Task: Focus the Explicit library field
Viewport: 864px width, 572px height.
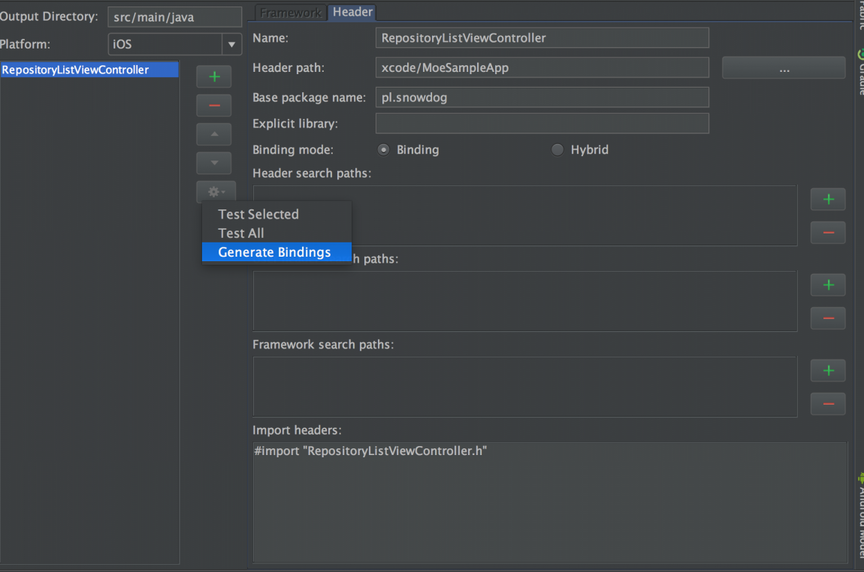Action: [x=542, y=123]
